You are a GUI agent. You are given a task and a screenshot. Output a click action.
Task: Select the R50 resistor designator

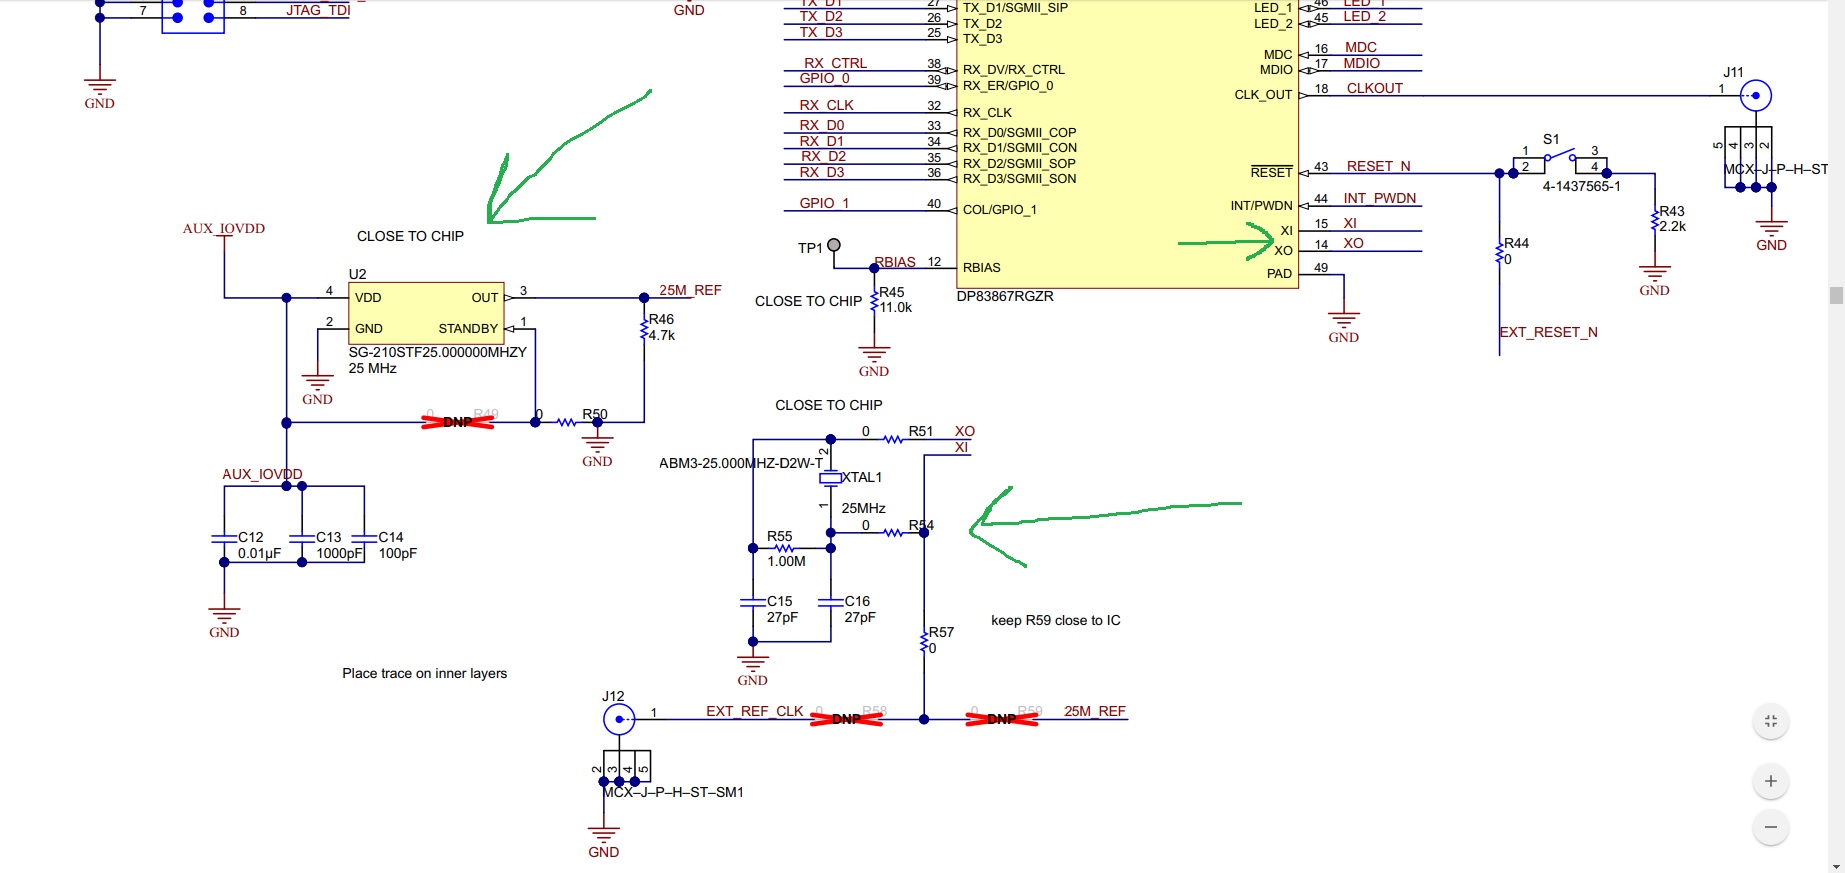pos(595,414)
